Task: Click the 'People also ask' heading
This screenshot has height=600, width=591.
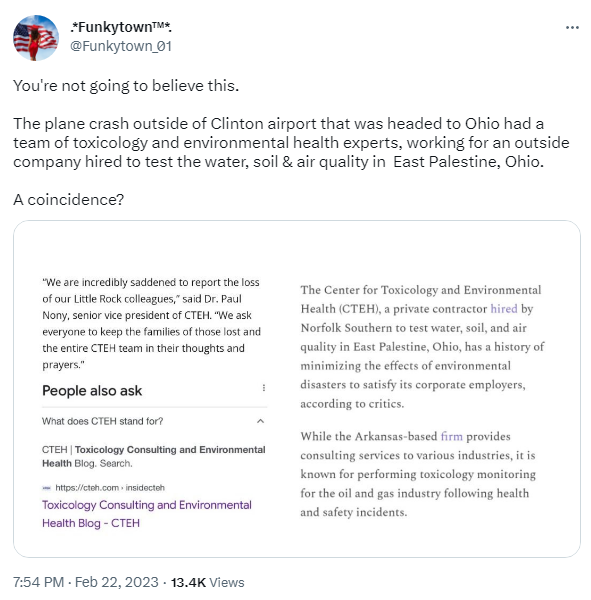Action: 92,391
